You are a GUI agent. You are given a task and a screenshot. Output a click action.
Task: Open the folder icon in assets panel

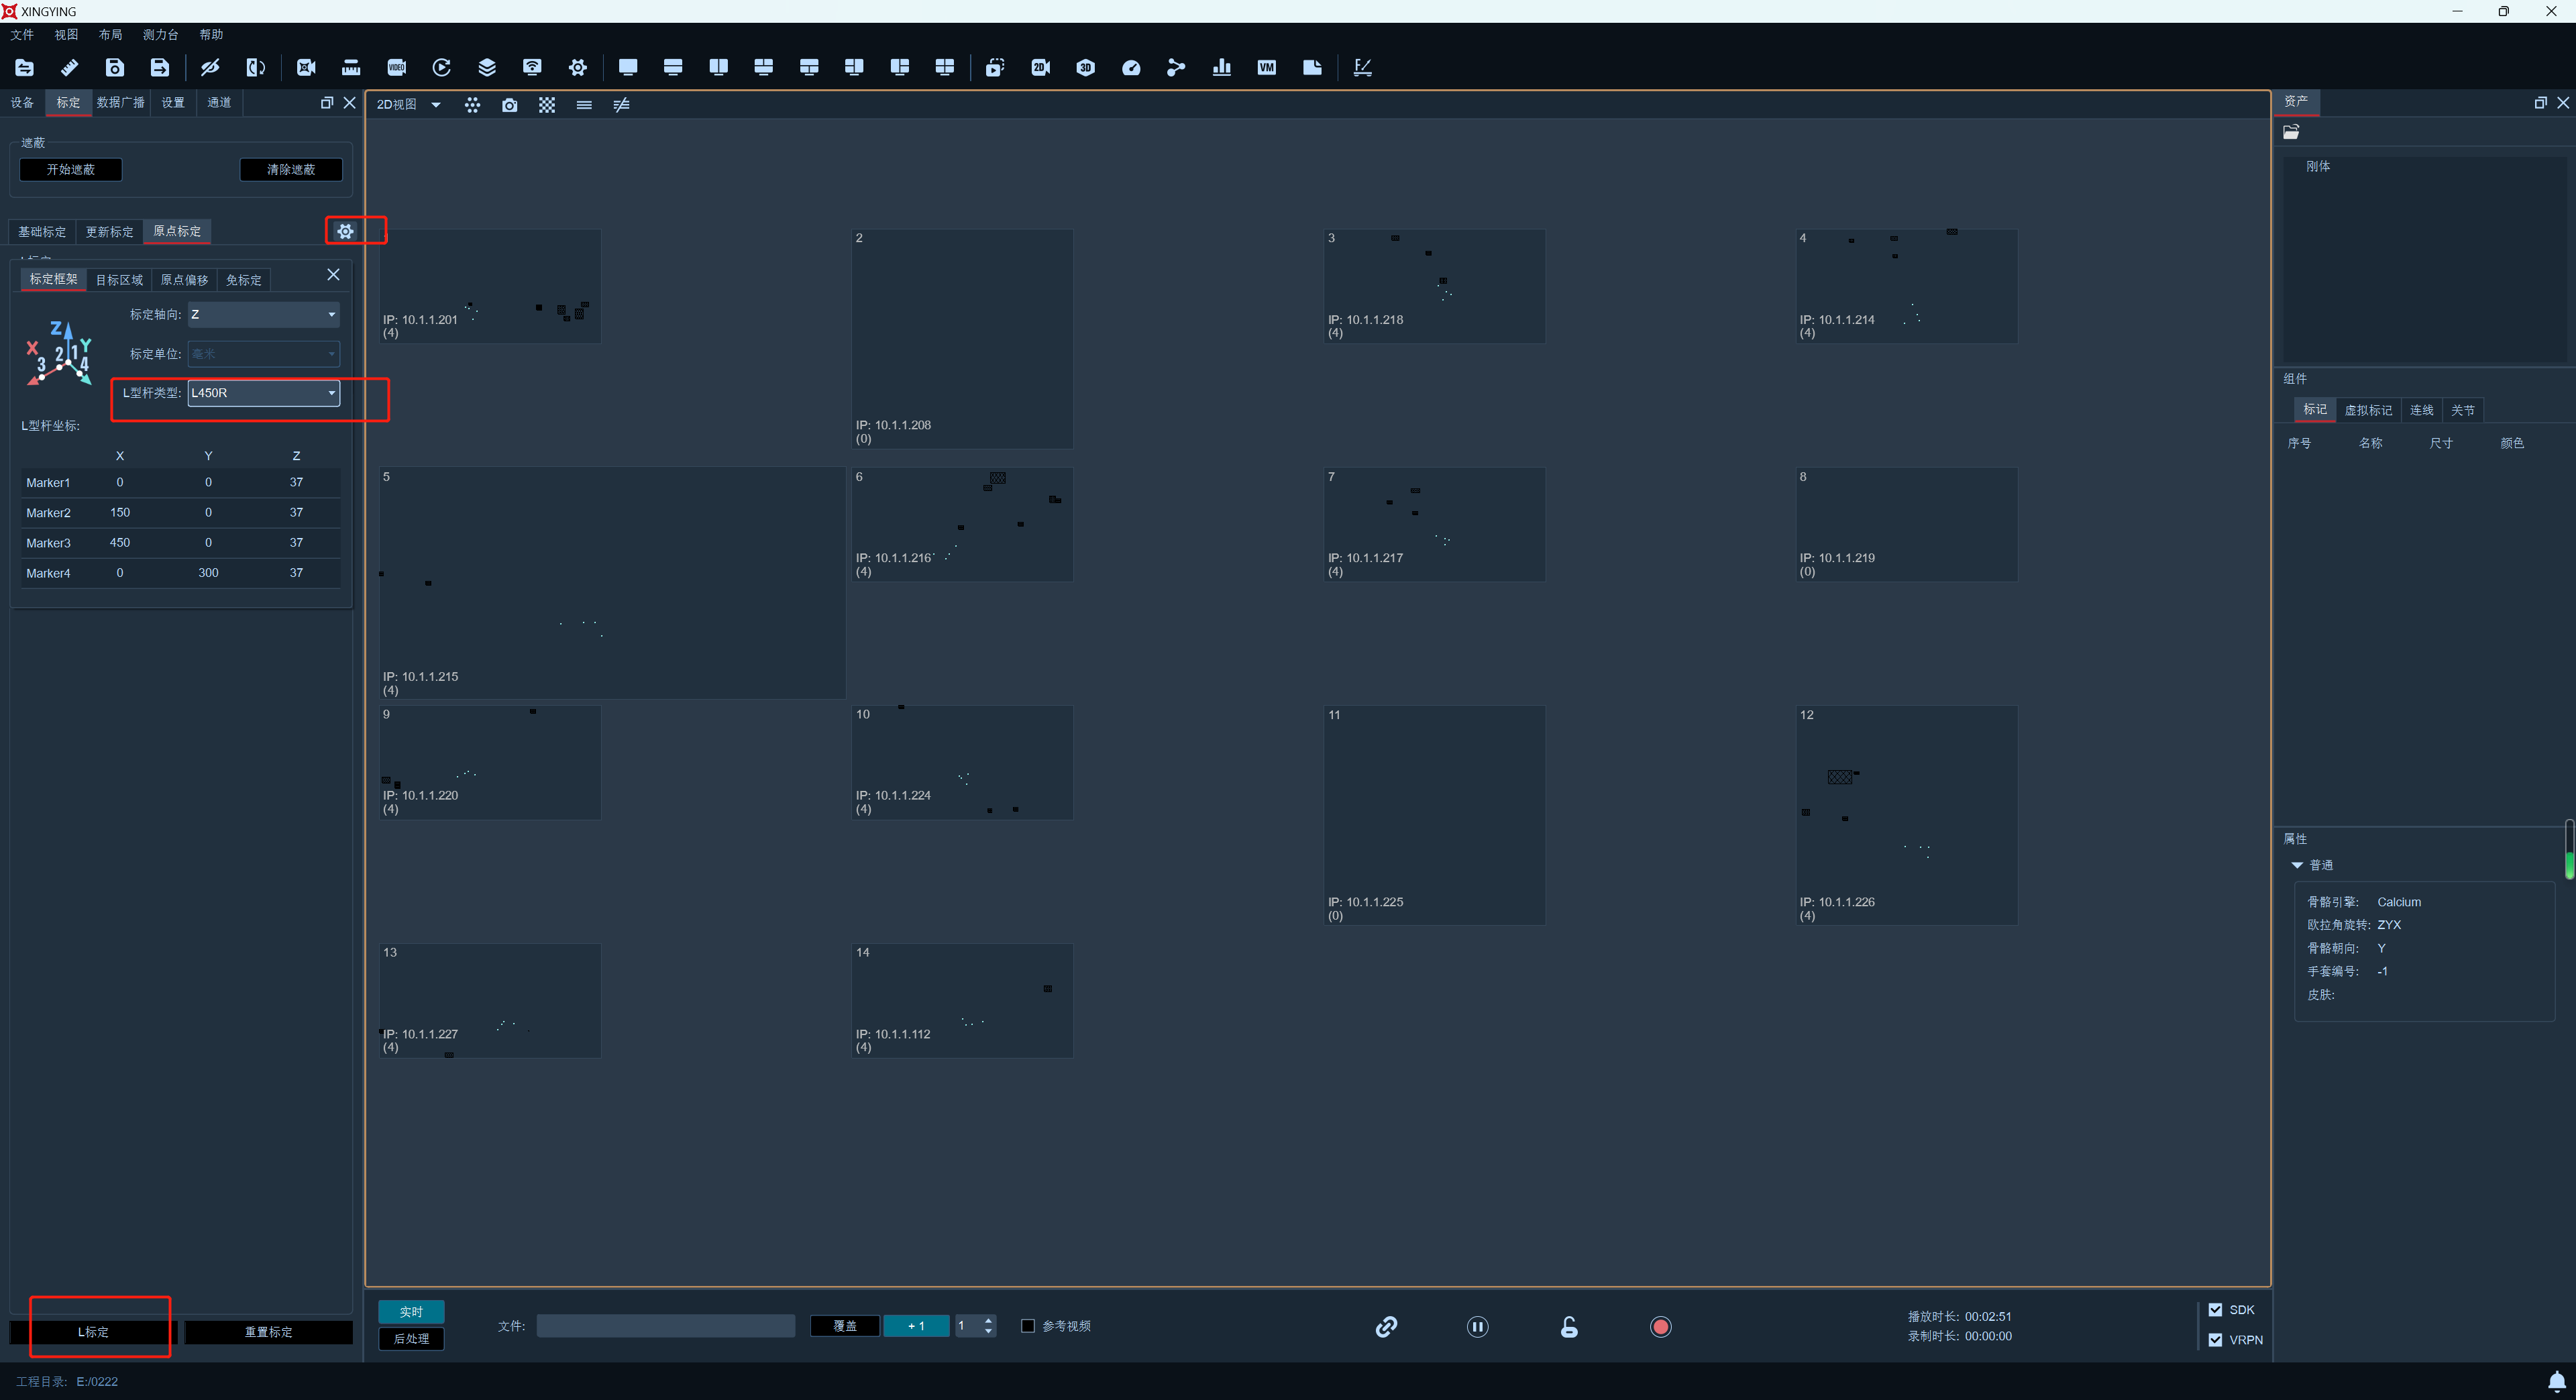(2291, 132)
